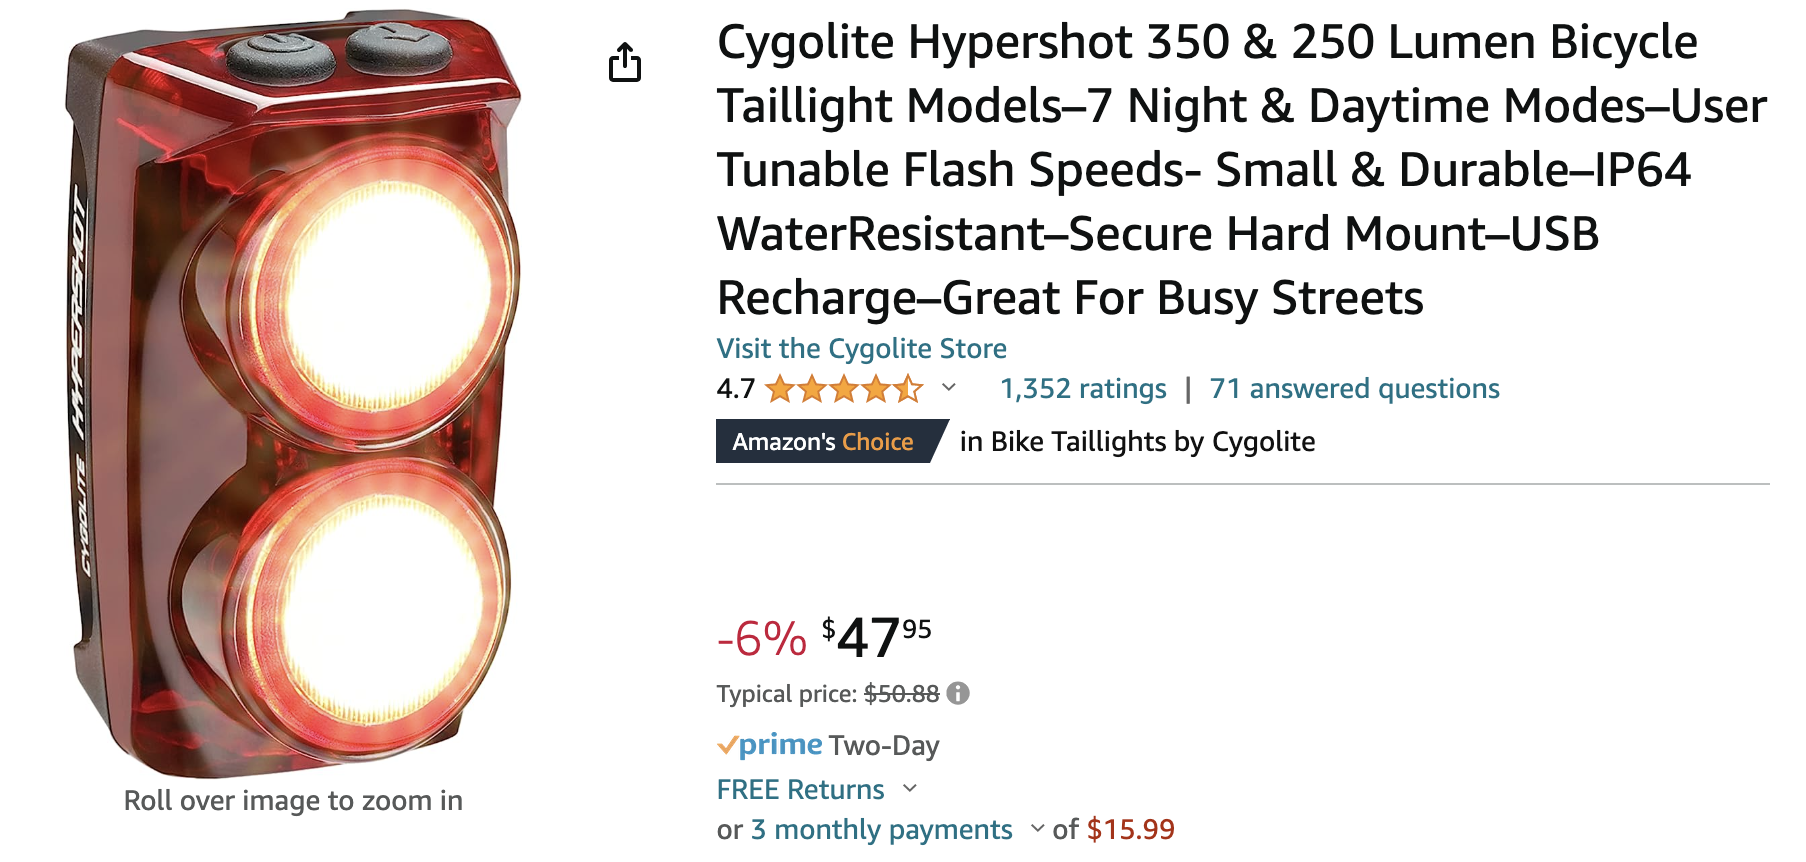Image resolution: width=1806 pixels, height=862 pixels.
Task: Expand the star rating breakdown chevron
Action: pyautogui.click(x=949, y=387)
